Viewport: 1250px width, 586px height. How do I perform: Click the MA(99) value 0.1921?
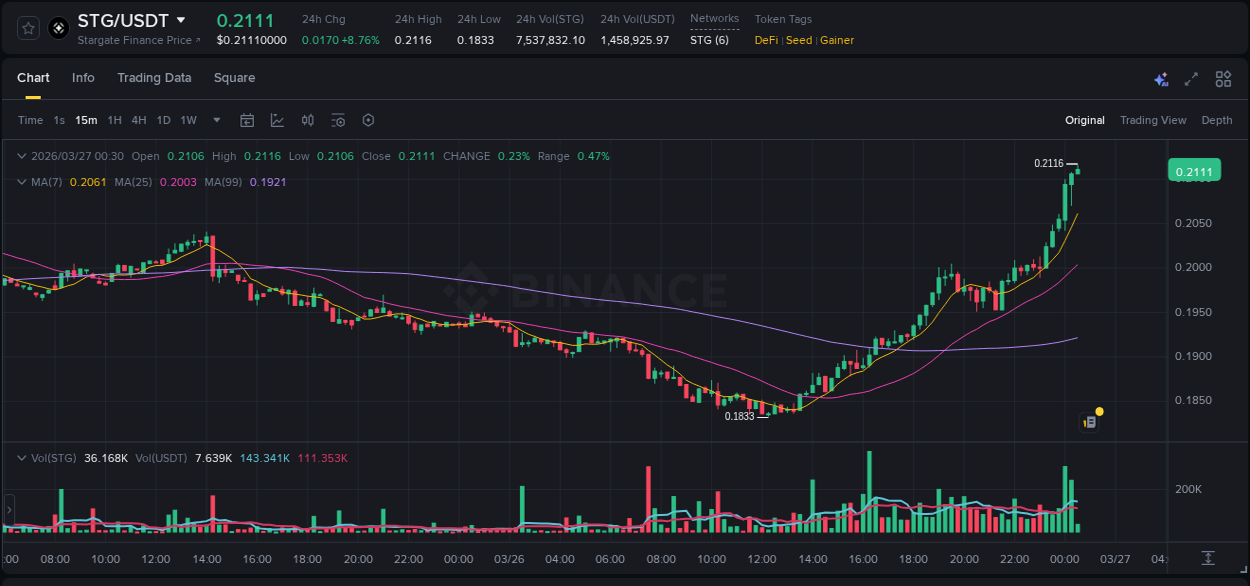click(268, 182)
